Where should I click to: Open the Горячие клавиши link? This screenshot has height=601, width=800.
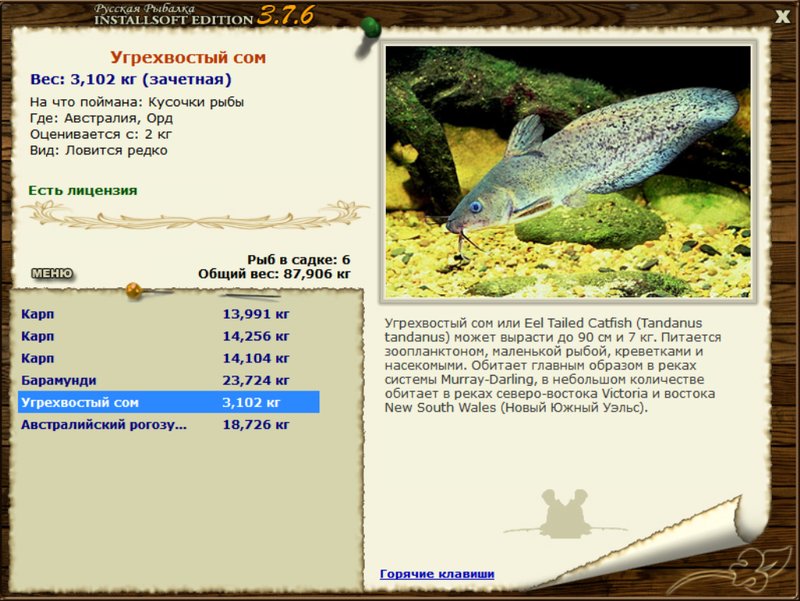click(x=437, y=574)
